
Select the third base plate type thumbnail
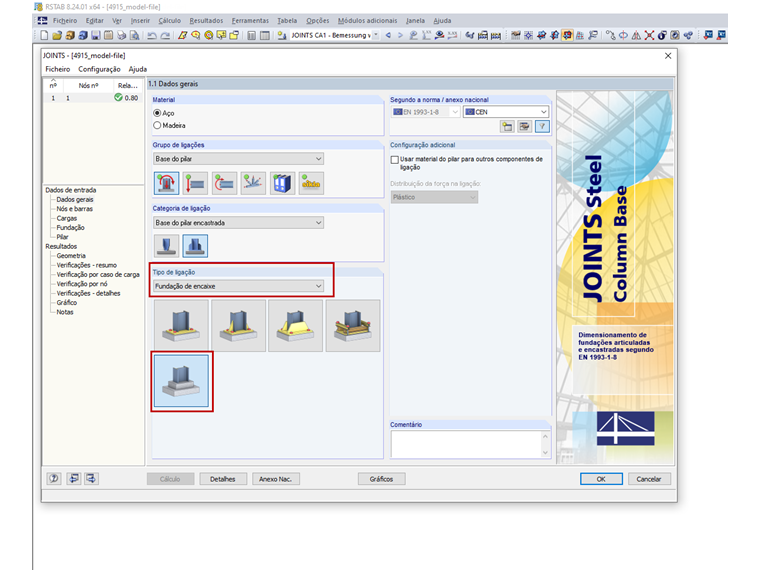[x=296, y=325]
